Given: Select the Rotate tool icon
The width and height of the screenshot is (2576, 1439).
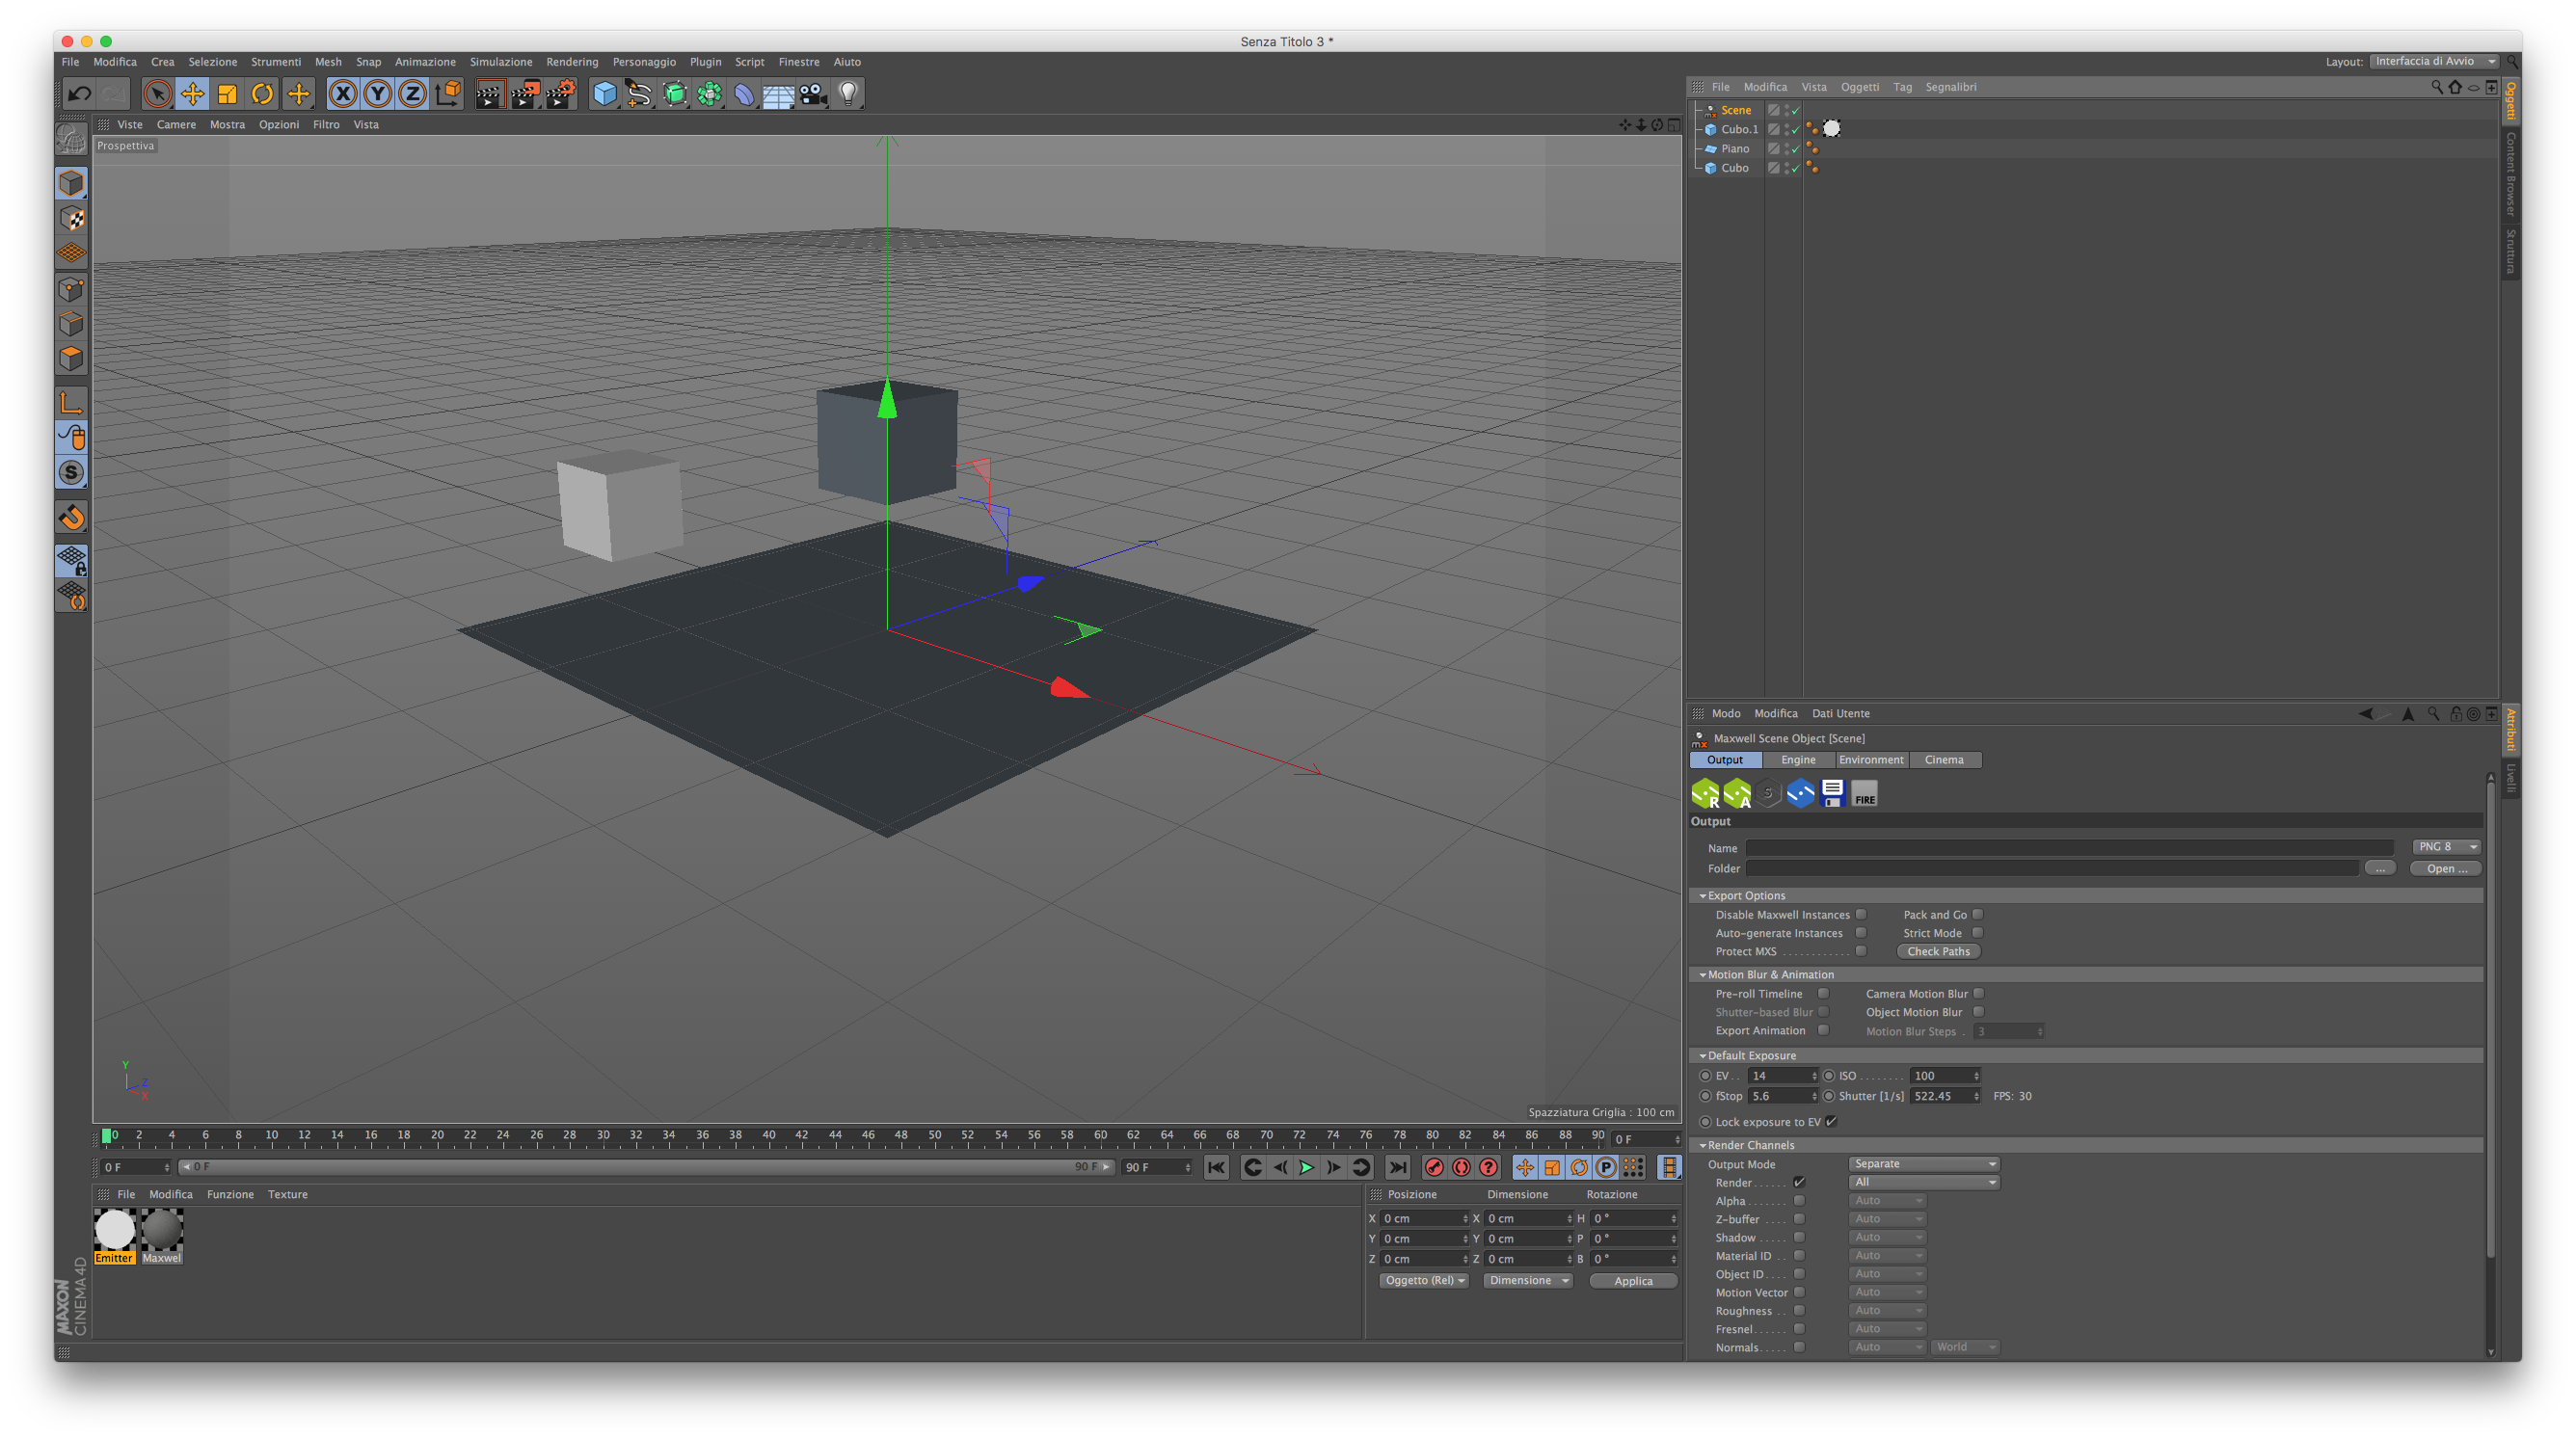Looking at the screenshot, I should [262, 94].
